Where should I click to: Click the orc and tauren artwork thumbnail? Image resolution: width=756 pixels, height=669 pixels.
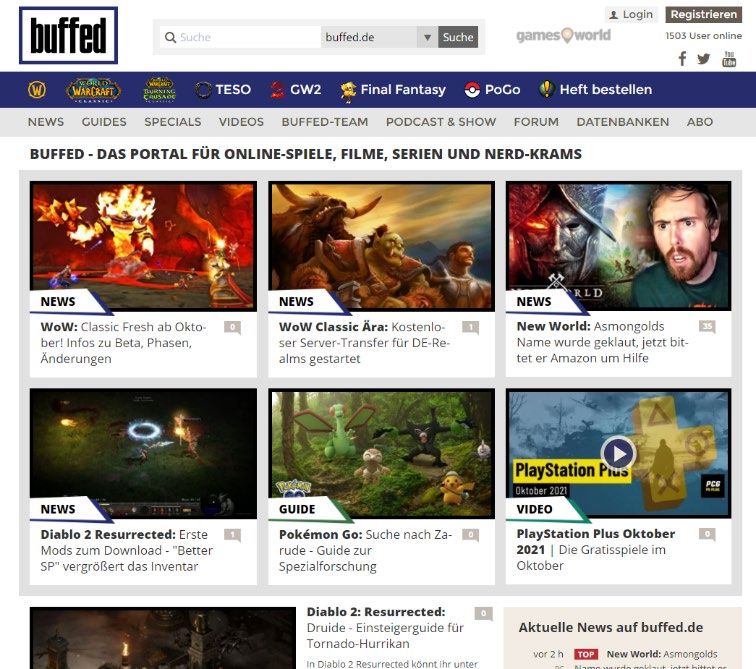point(381,246)
